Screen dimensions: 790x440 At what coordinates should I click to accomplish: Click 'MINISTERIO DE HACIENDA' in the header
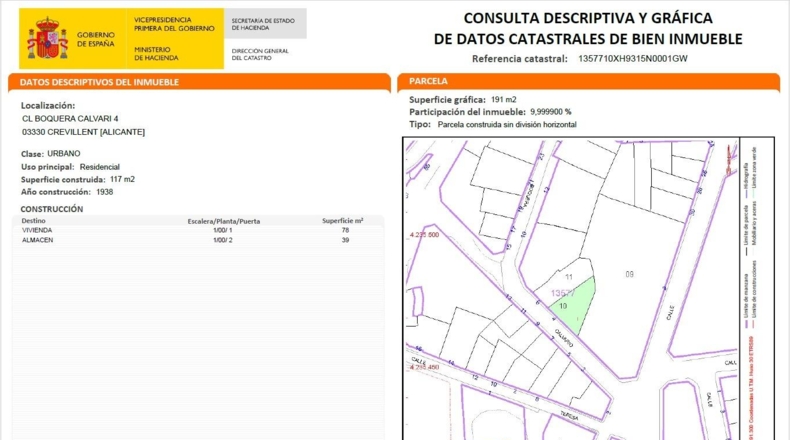pos(156,53)
